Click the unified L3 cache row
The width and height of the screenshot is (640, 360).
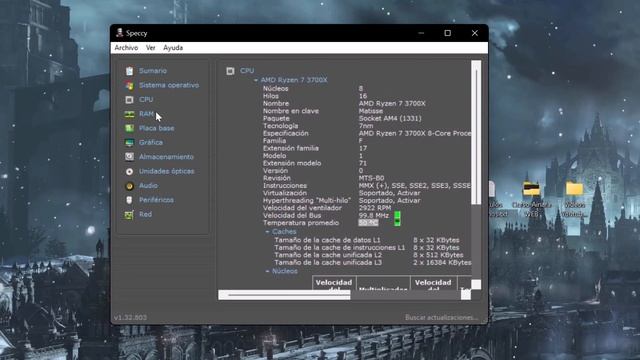(x=372, y=262)
